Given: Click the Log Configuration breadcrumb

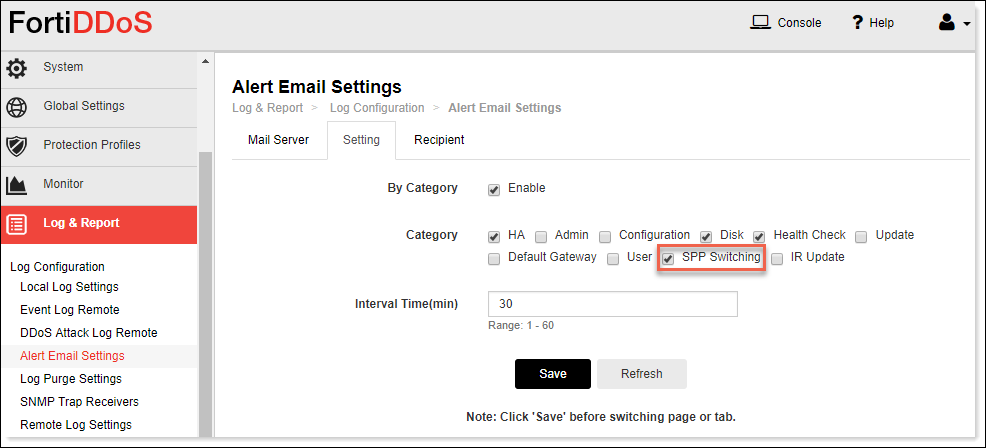Looking at the screenshot, I should click(377, 108).
